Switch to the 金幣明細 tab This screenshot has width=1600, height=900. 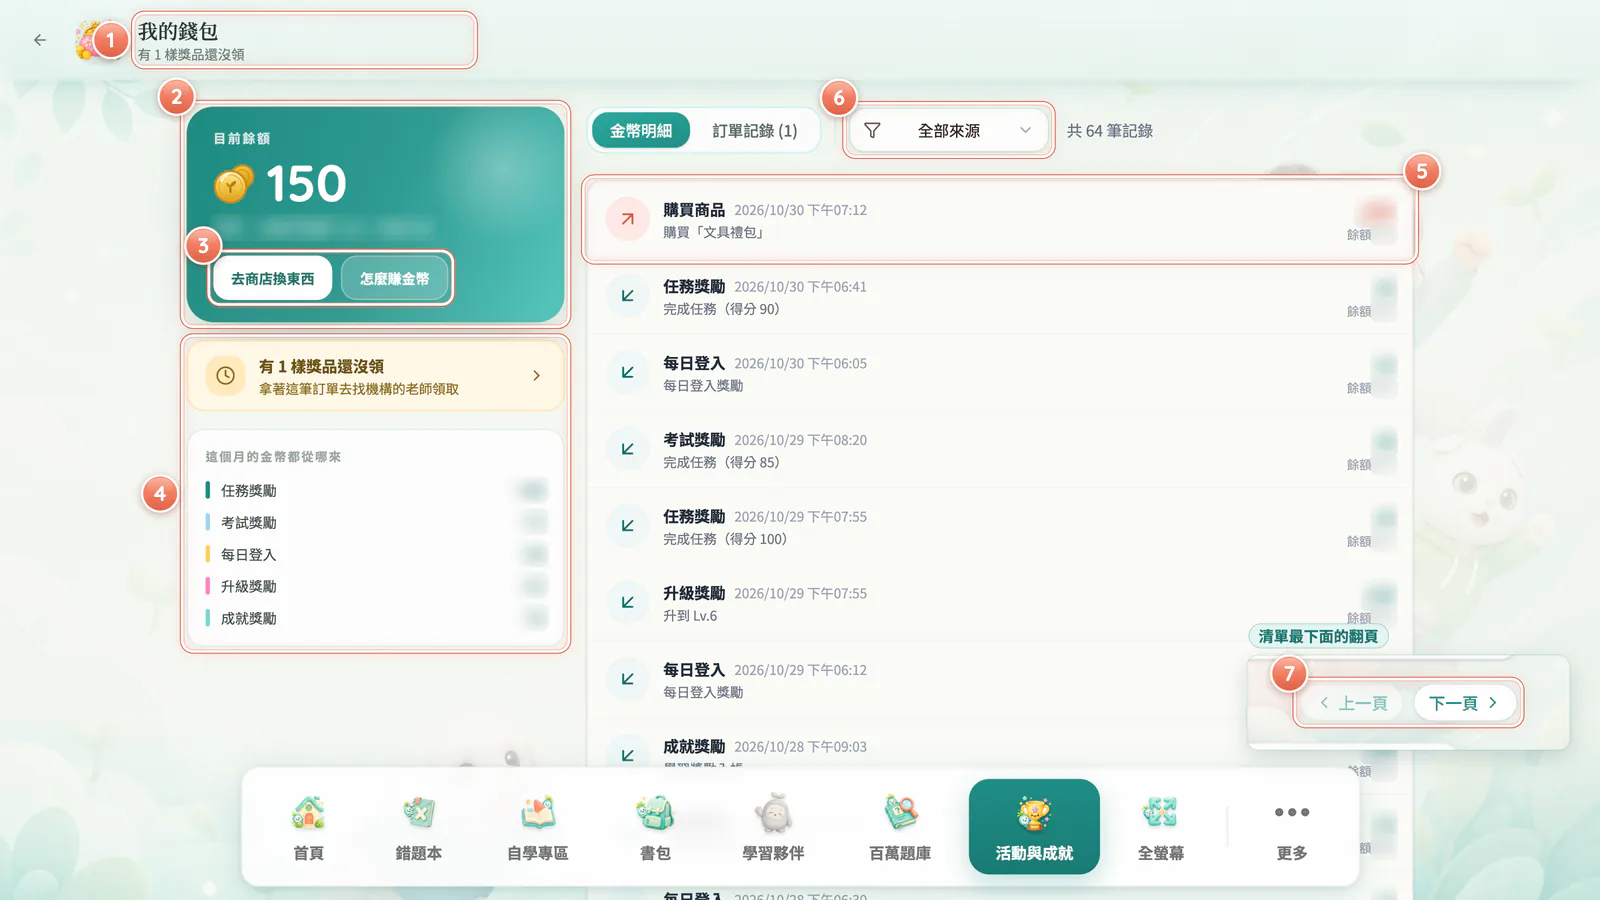641,131
